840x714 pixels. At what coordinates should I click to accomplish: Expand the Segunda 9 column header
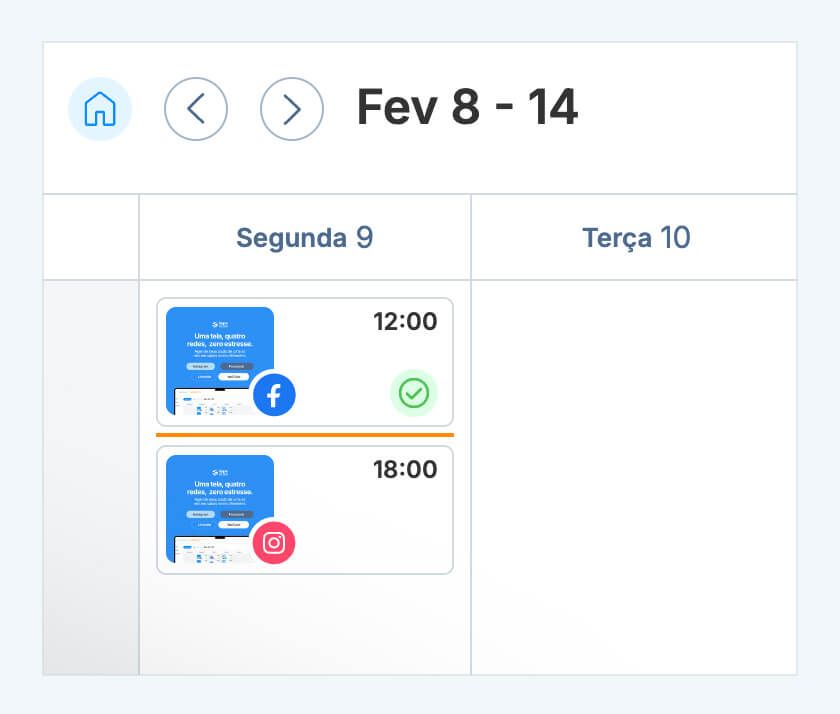[x=304, y=237]
